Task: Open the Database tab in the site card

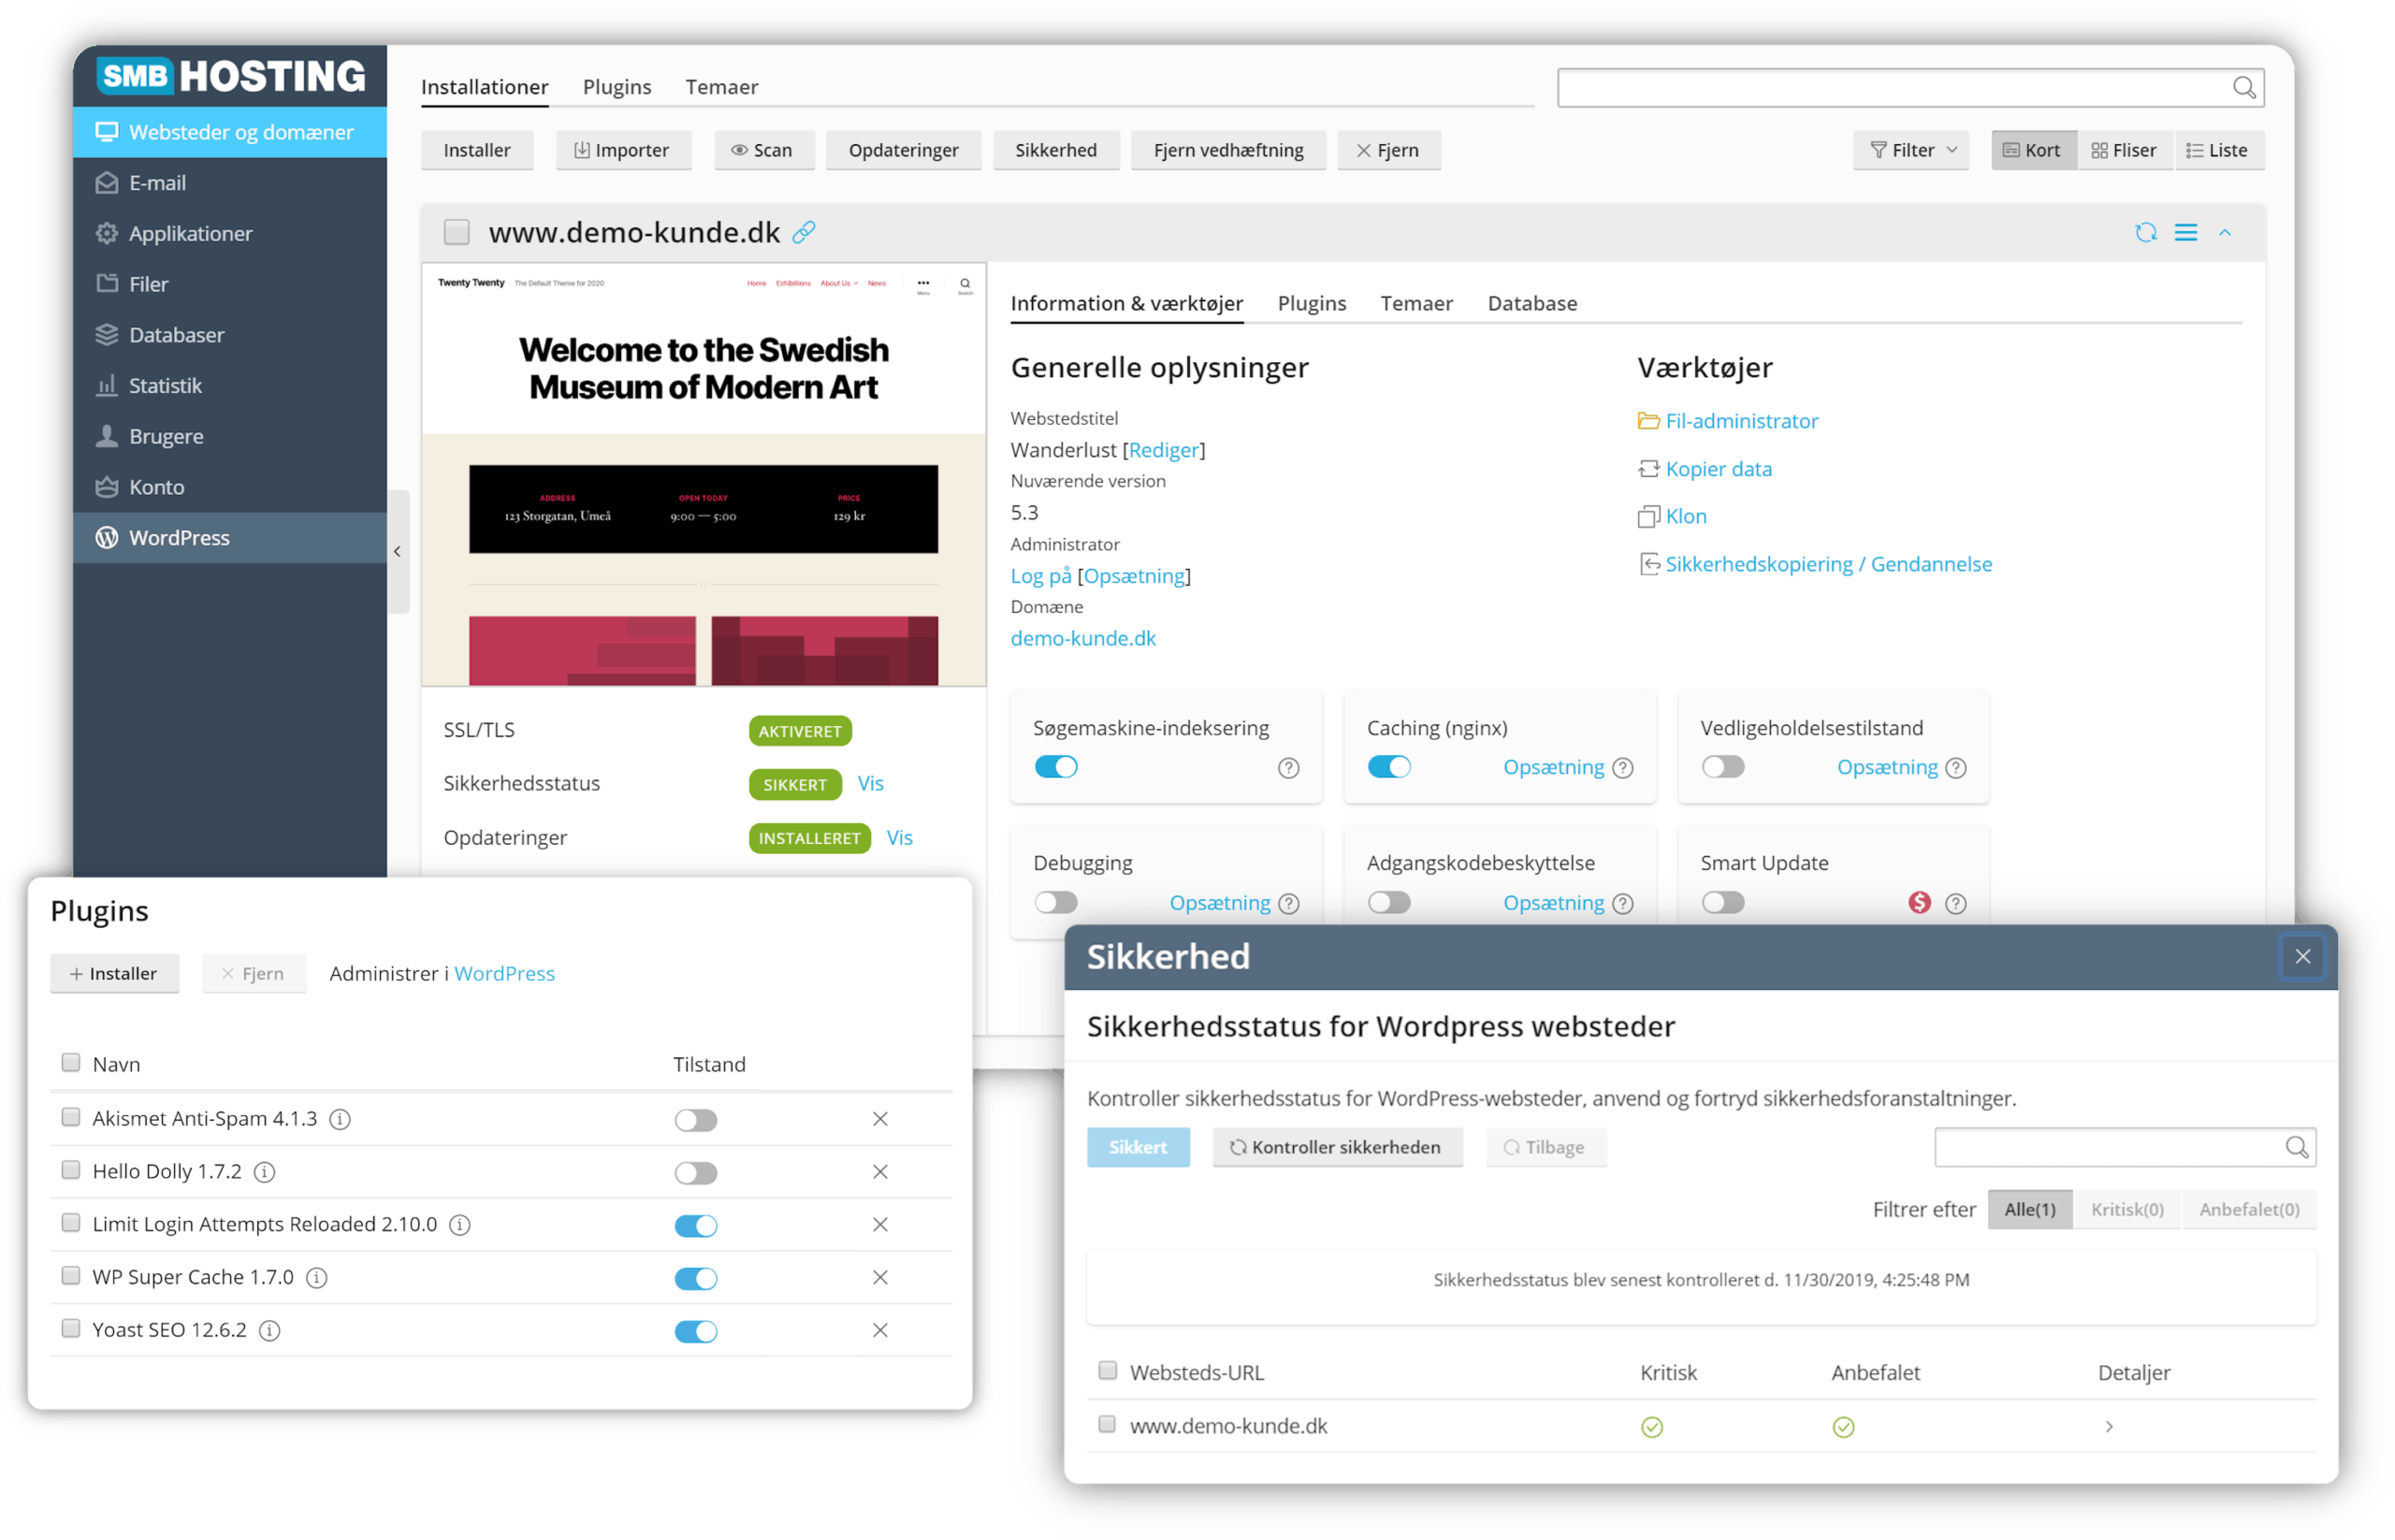Action: click(1532, 303)
